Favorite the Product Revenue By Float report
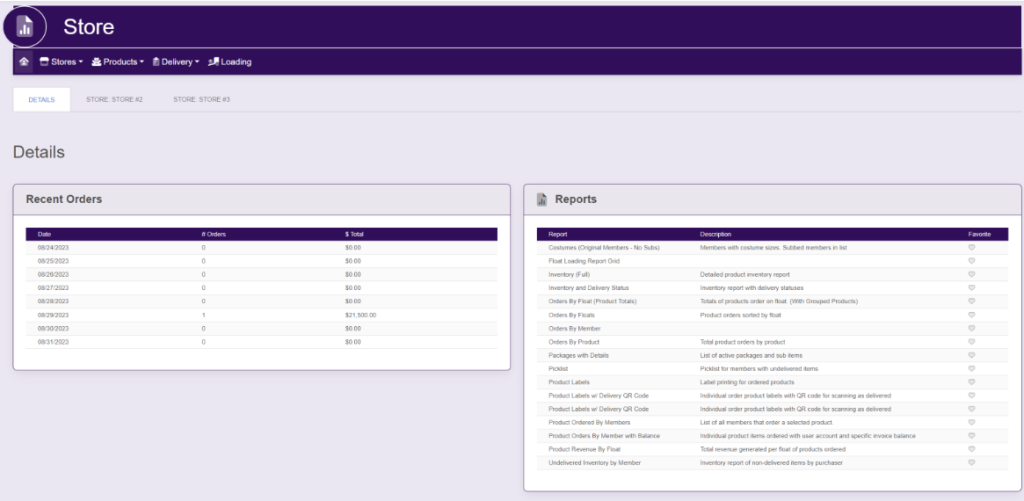The width and height of the screenshot is (1024, 501). point(971,450)
